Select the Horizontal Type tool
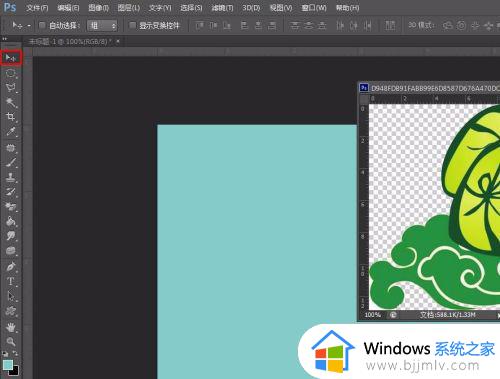Image resolution: width=500 pixels, height=379 pixels. [x=11, y=281]
